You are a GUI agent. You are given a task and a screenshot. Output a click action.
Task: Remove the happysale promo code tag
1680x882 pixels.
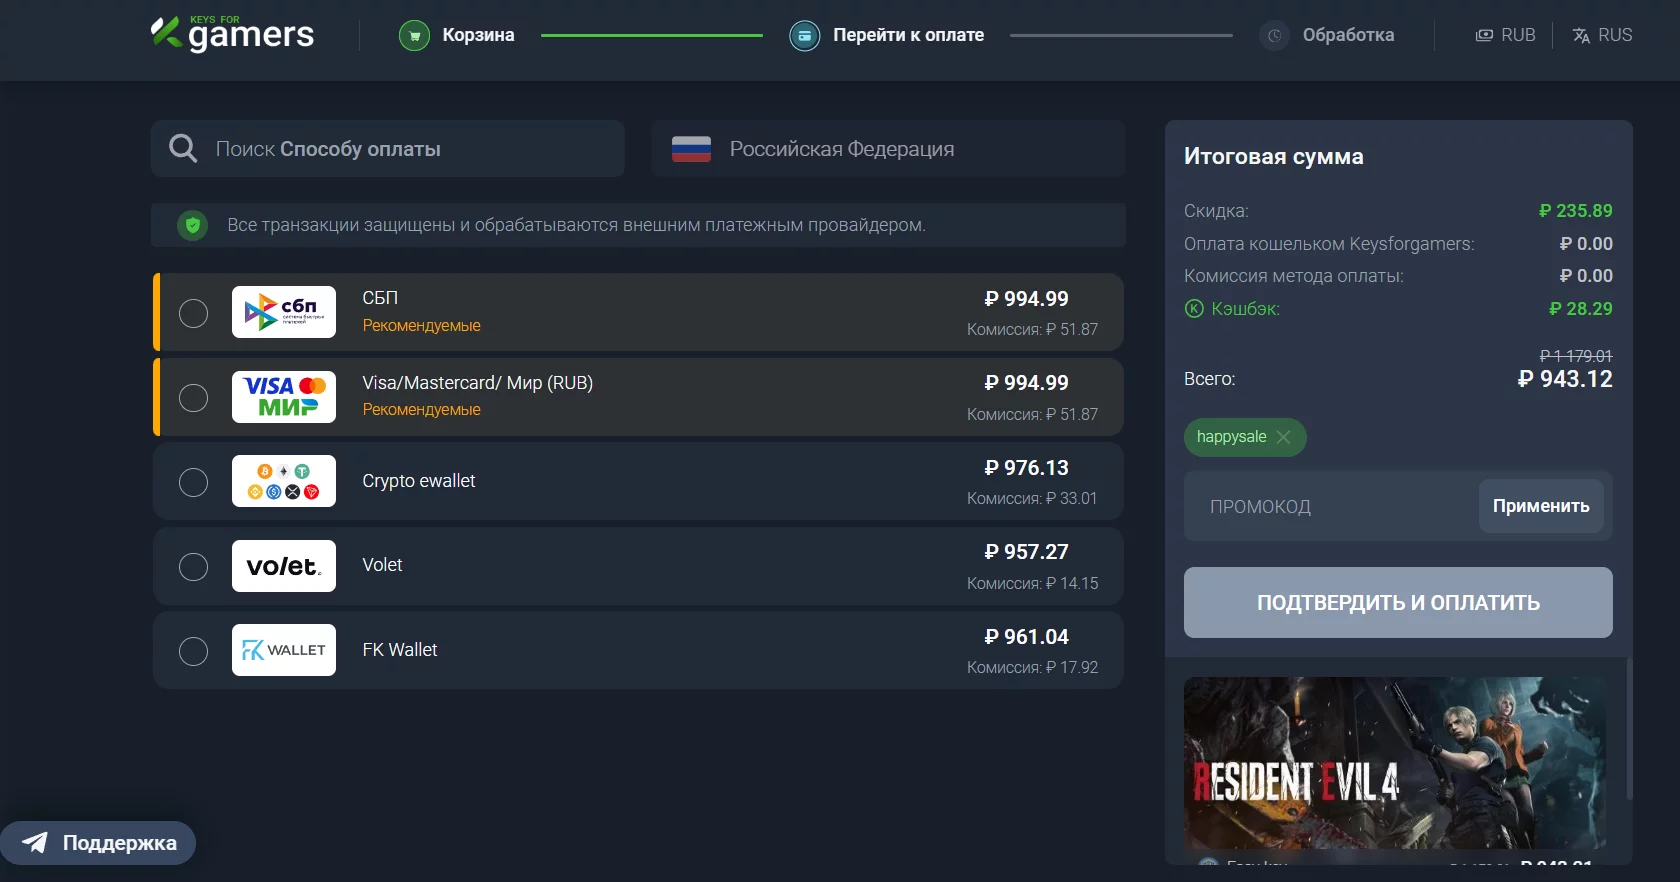point(1284,437)
